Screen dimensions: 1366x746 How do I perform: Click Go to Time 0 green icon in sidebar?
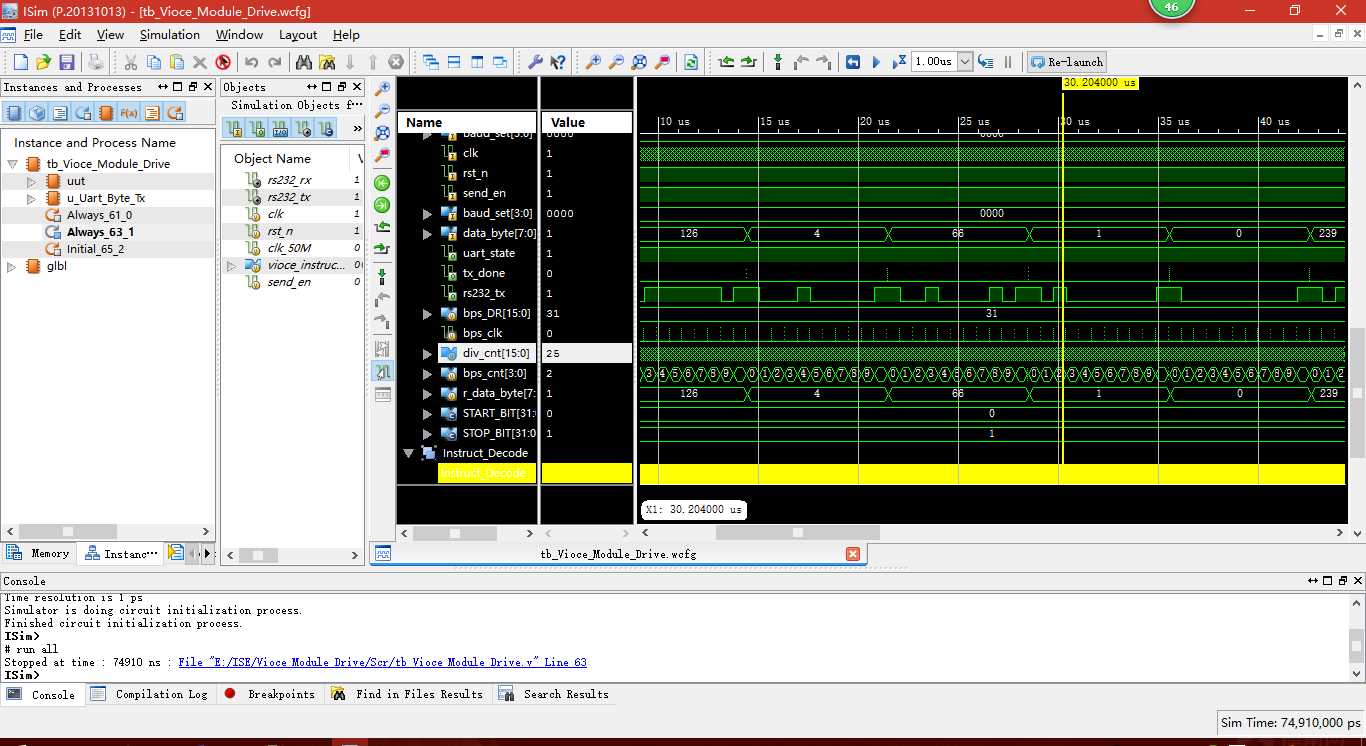(382, 183)
